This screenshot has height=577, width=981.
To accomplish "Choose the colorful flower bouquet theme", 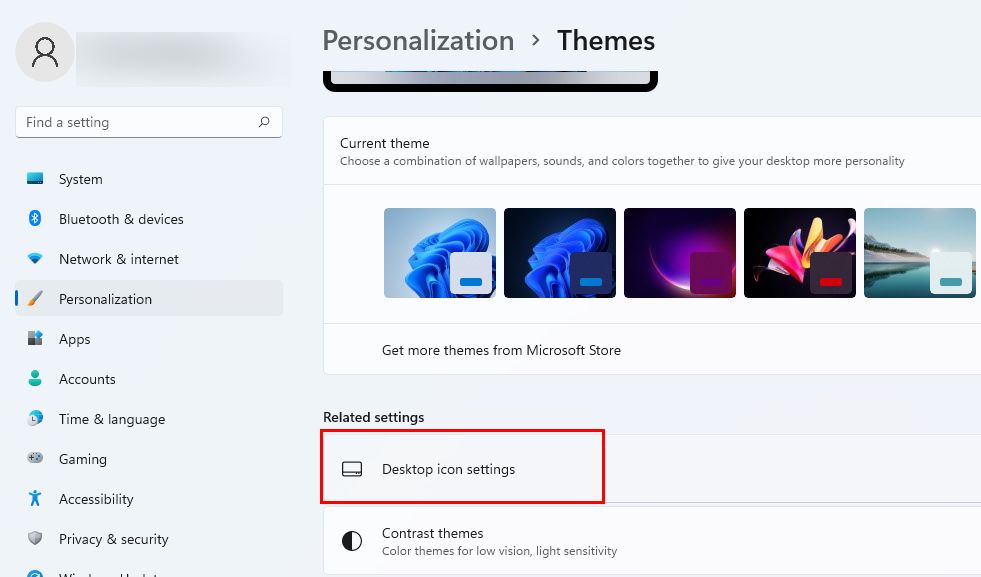I will 799,252.
